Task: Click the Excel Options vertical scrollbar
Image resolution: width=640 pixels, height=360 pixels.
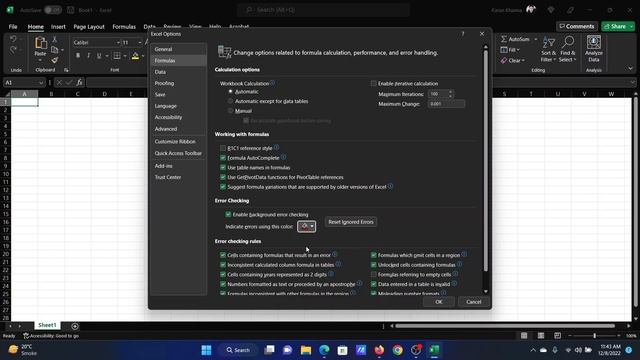Action: click(485, 161)
